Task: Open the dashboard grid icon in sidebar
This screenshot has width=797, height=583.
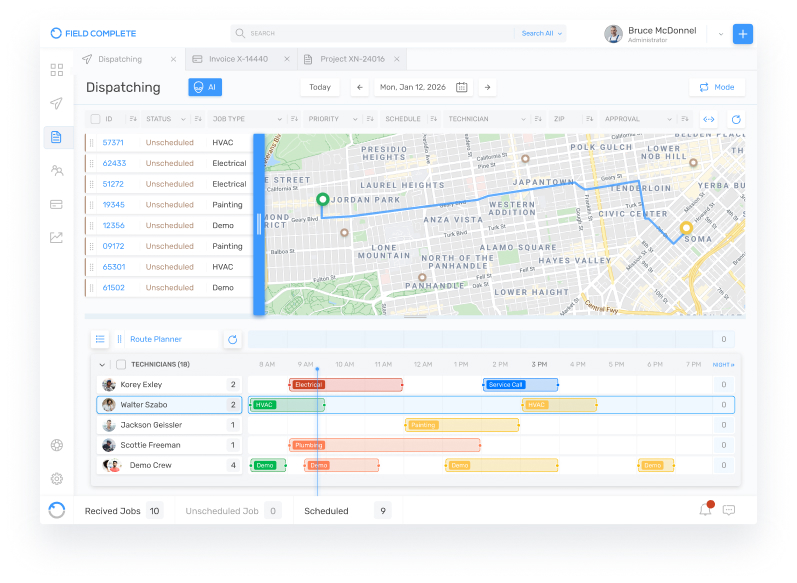Action: [57, 70]
